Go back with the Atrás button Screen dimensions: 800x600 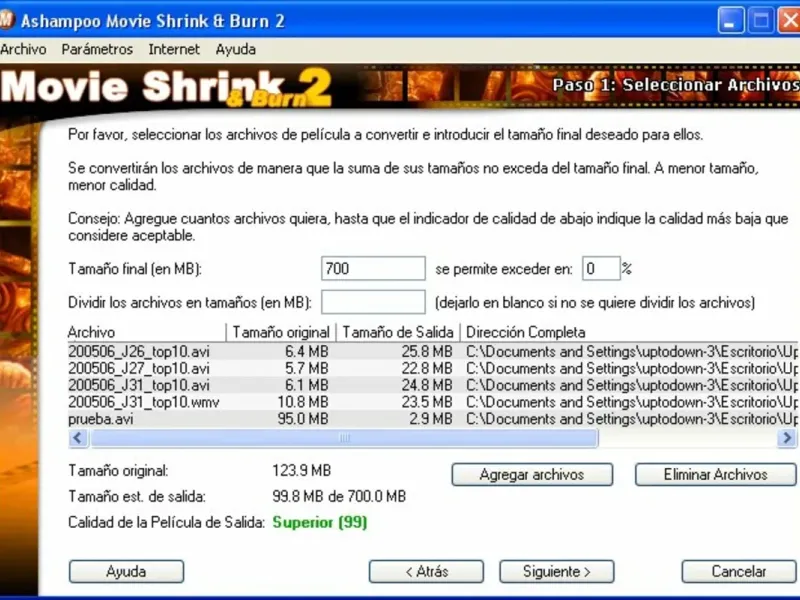pos(427,571)
